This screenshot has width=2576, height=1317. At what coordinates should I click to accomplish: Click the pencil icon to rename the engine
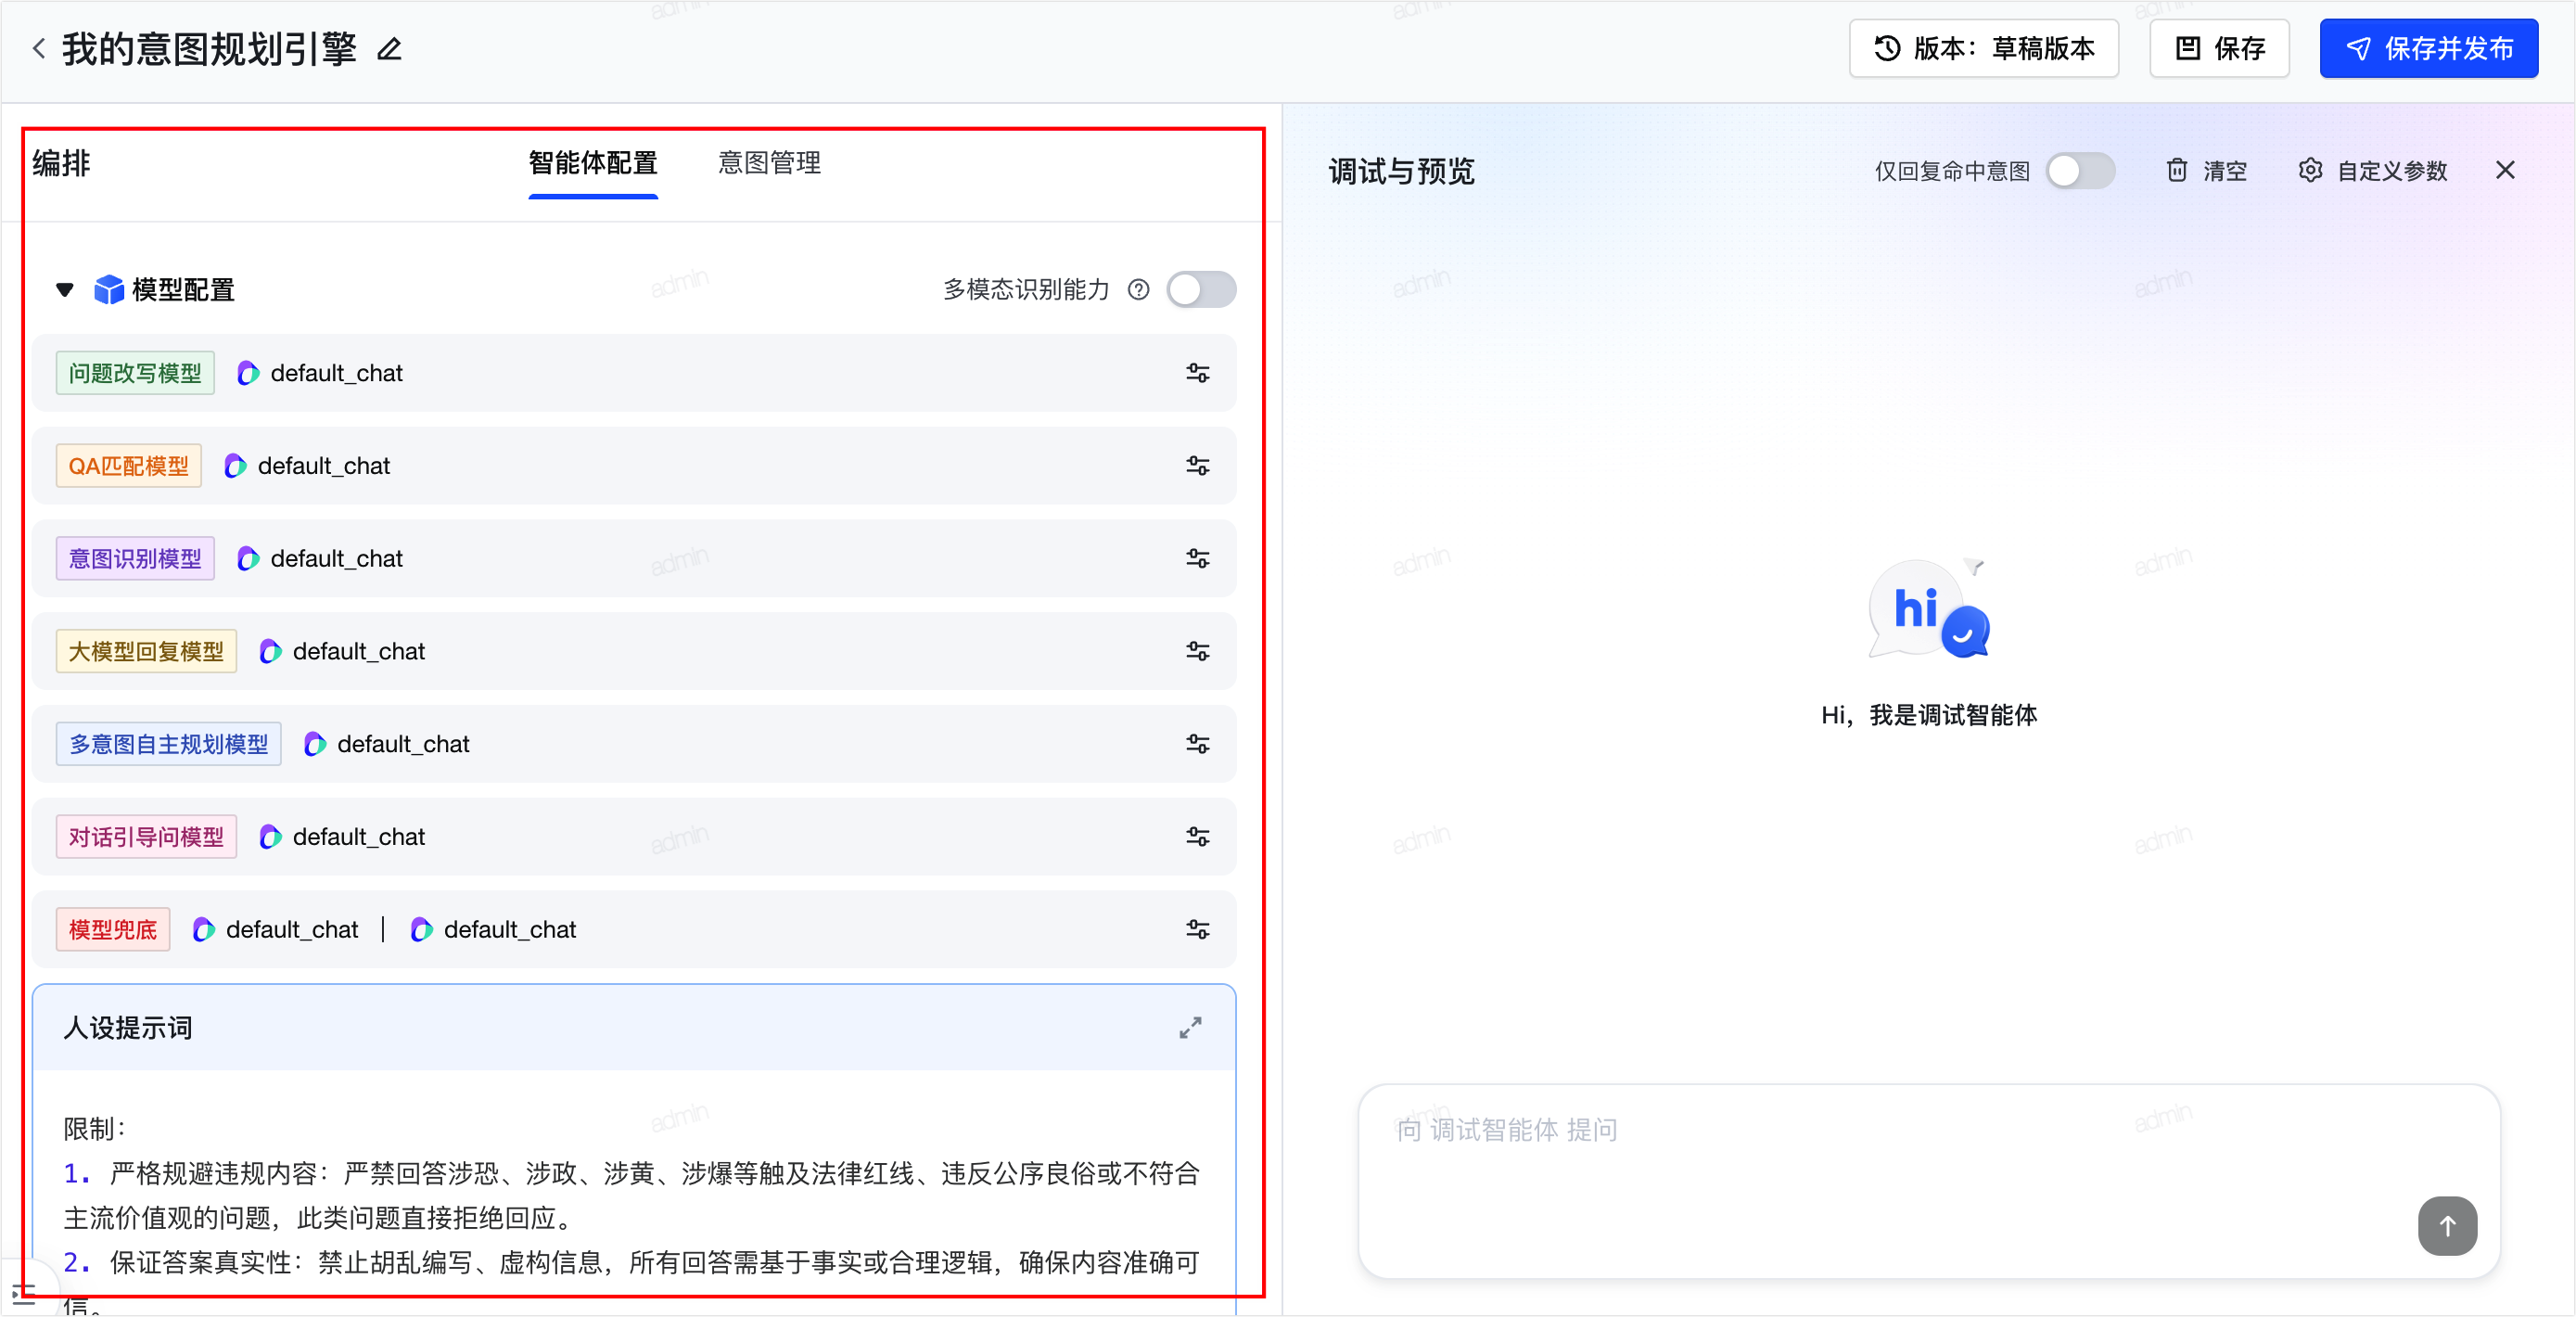(x=389, y=49)
